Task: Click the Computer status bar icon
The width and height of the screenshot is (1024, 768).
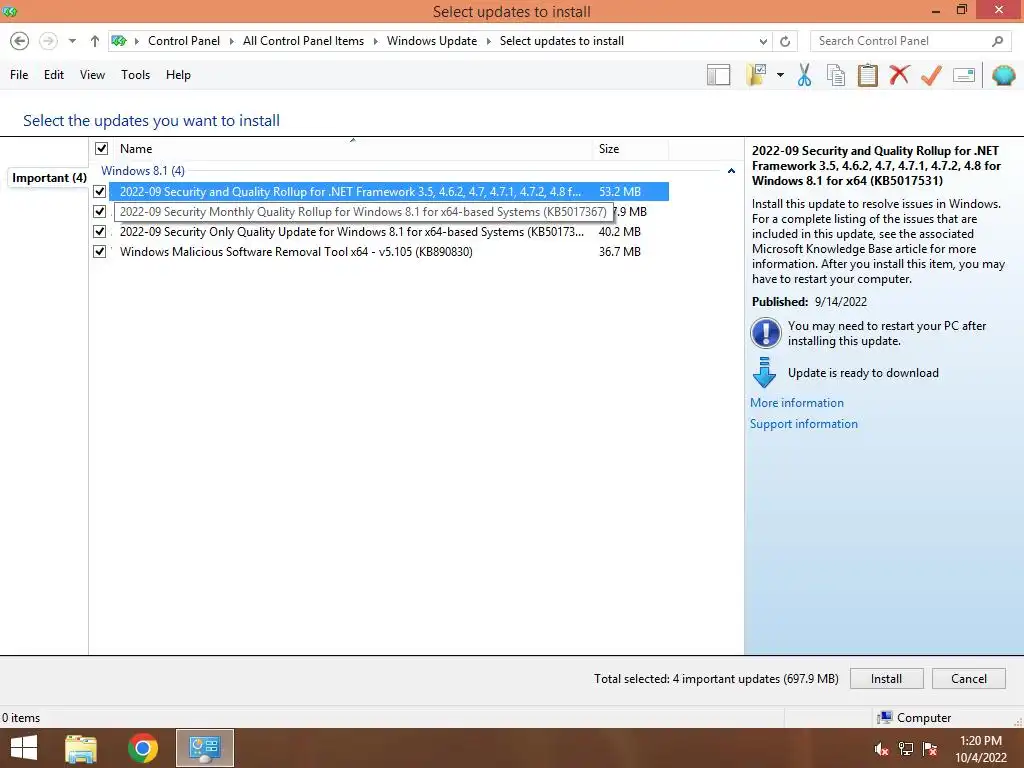Action: coord(885,718)
